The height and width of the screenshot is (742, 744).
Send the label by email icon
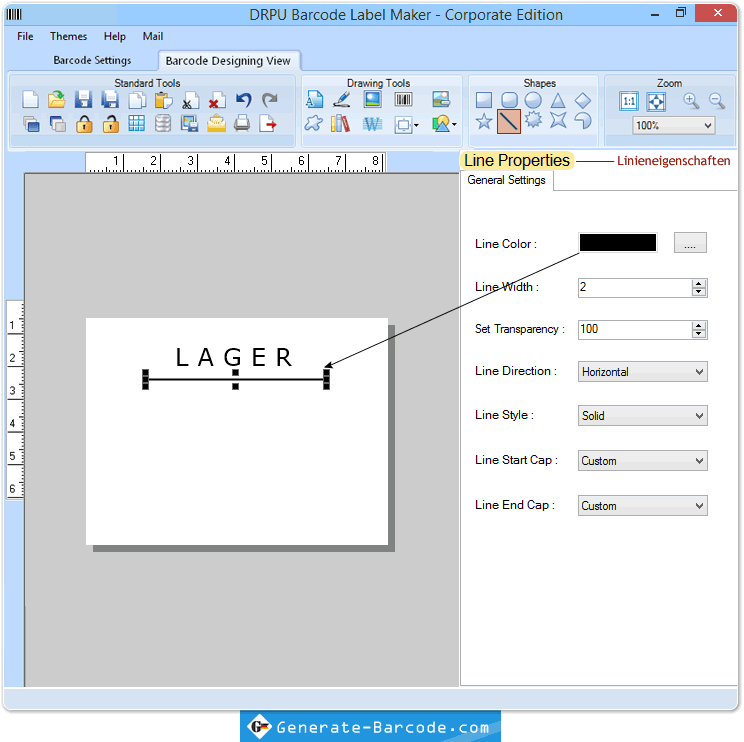pyautogui.click(x=216, y=124)
